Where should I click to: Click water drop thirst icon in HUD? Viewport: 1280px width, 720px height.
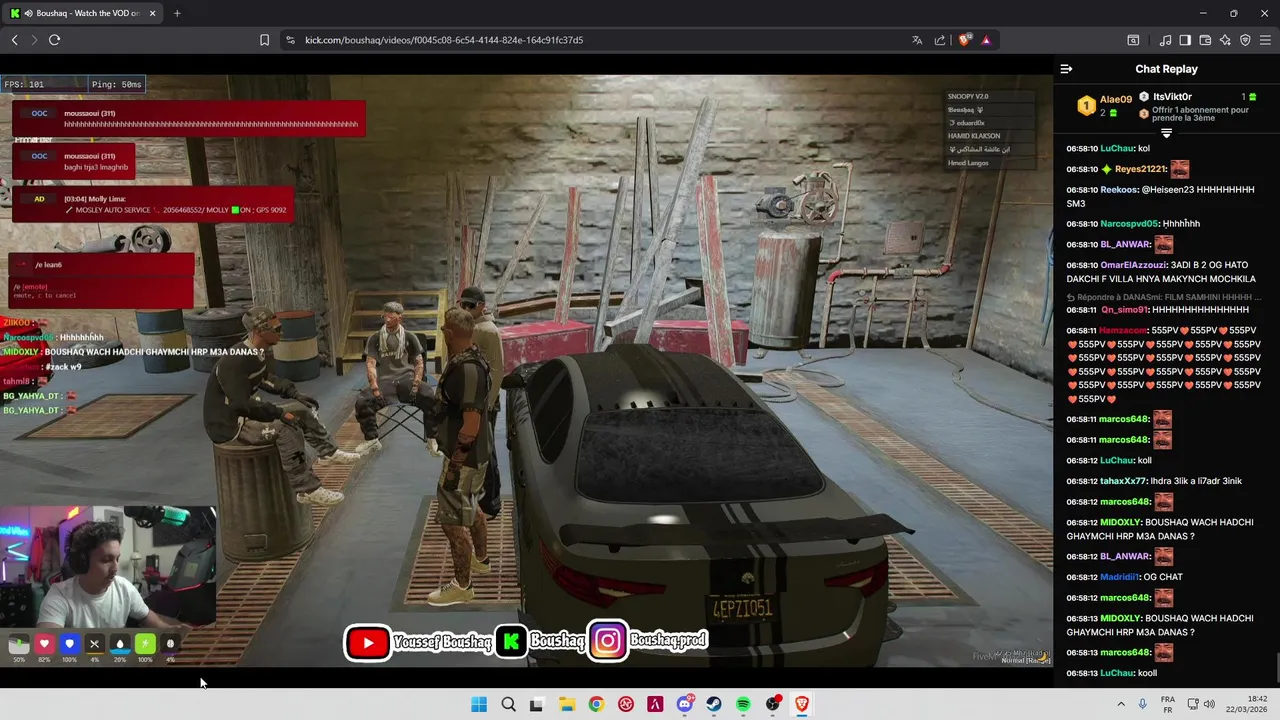pos(120,644)
